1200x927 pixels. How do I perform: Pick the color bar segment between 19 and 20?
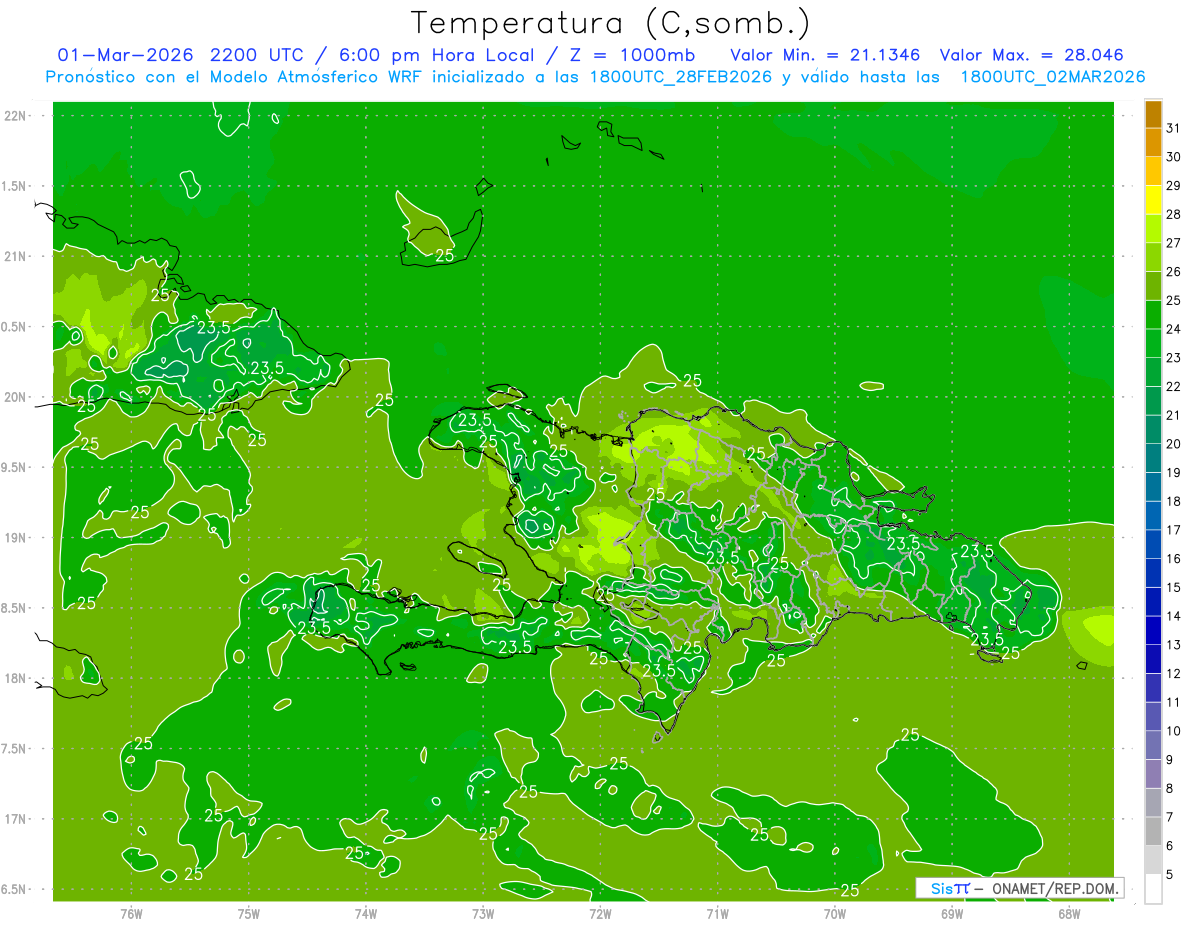tap(1153, 459)
